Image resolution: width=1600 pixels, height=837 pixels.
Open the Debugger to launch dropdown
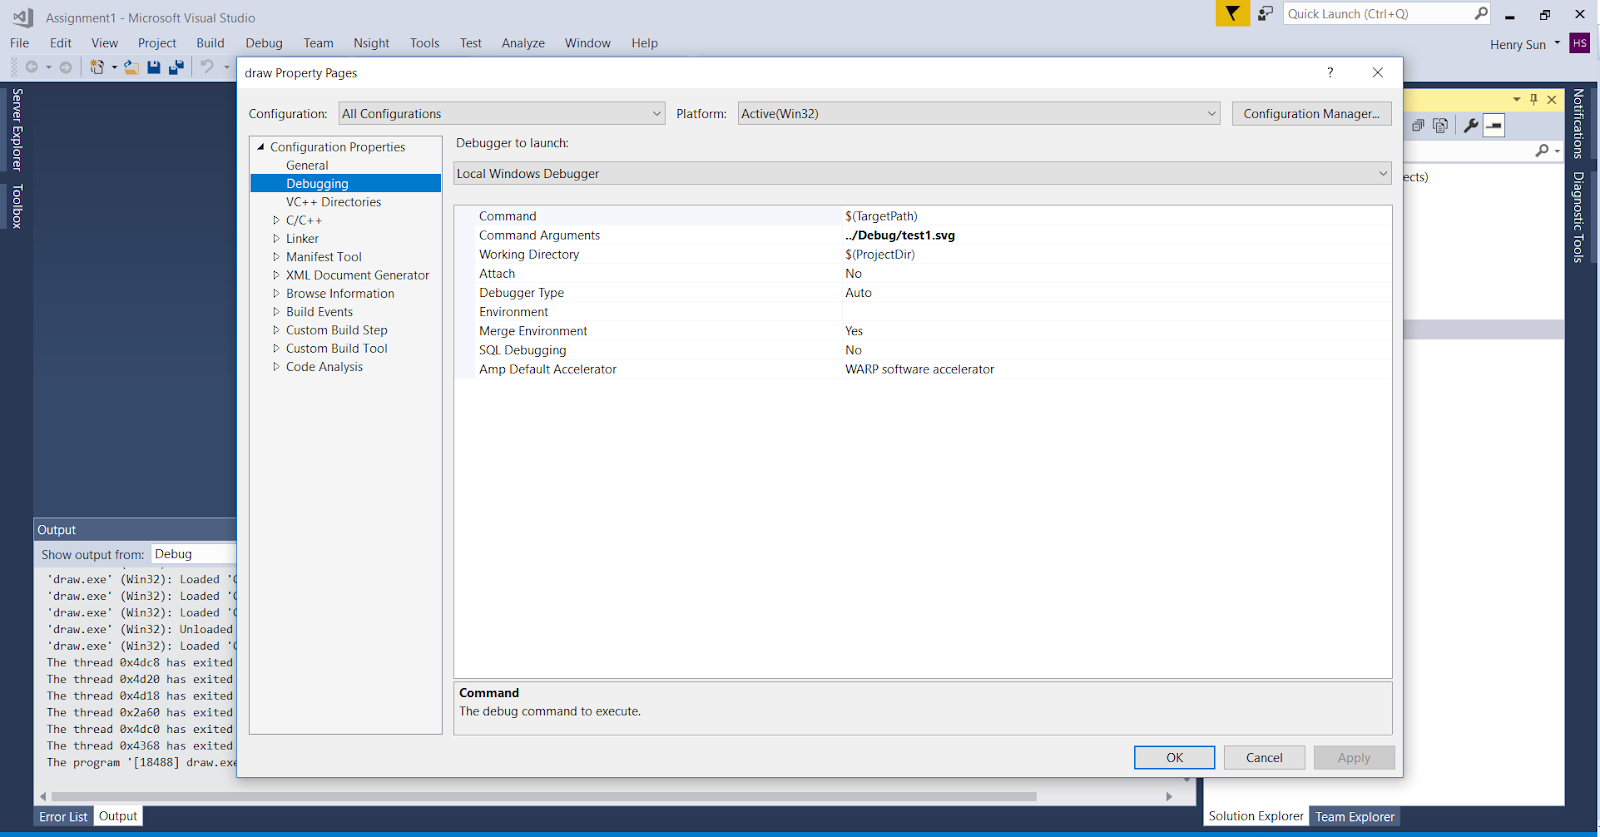[922, 173]
